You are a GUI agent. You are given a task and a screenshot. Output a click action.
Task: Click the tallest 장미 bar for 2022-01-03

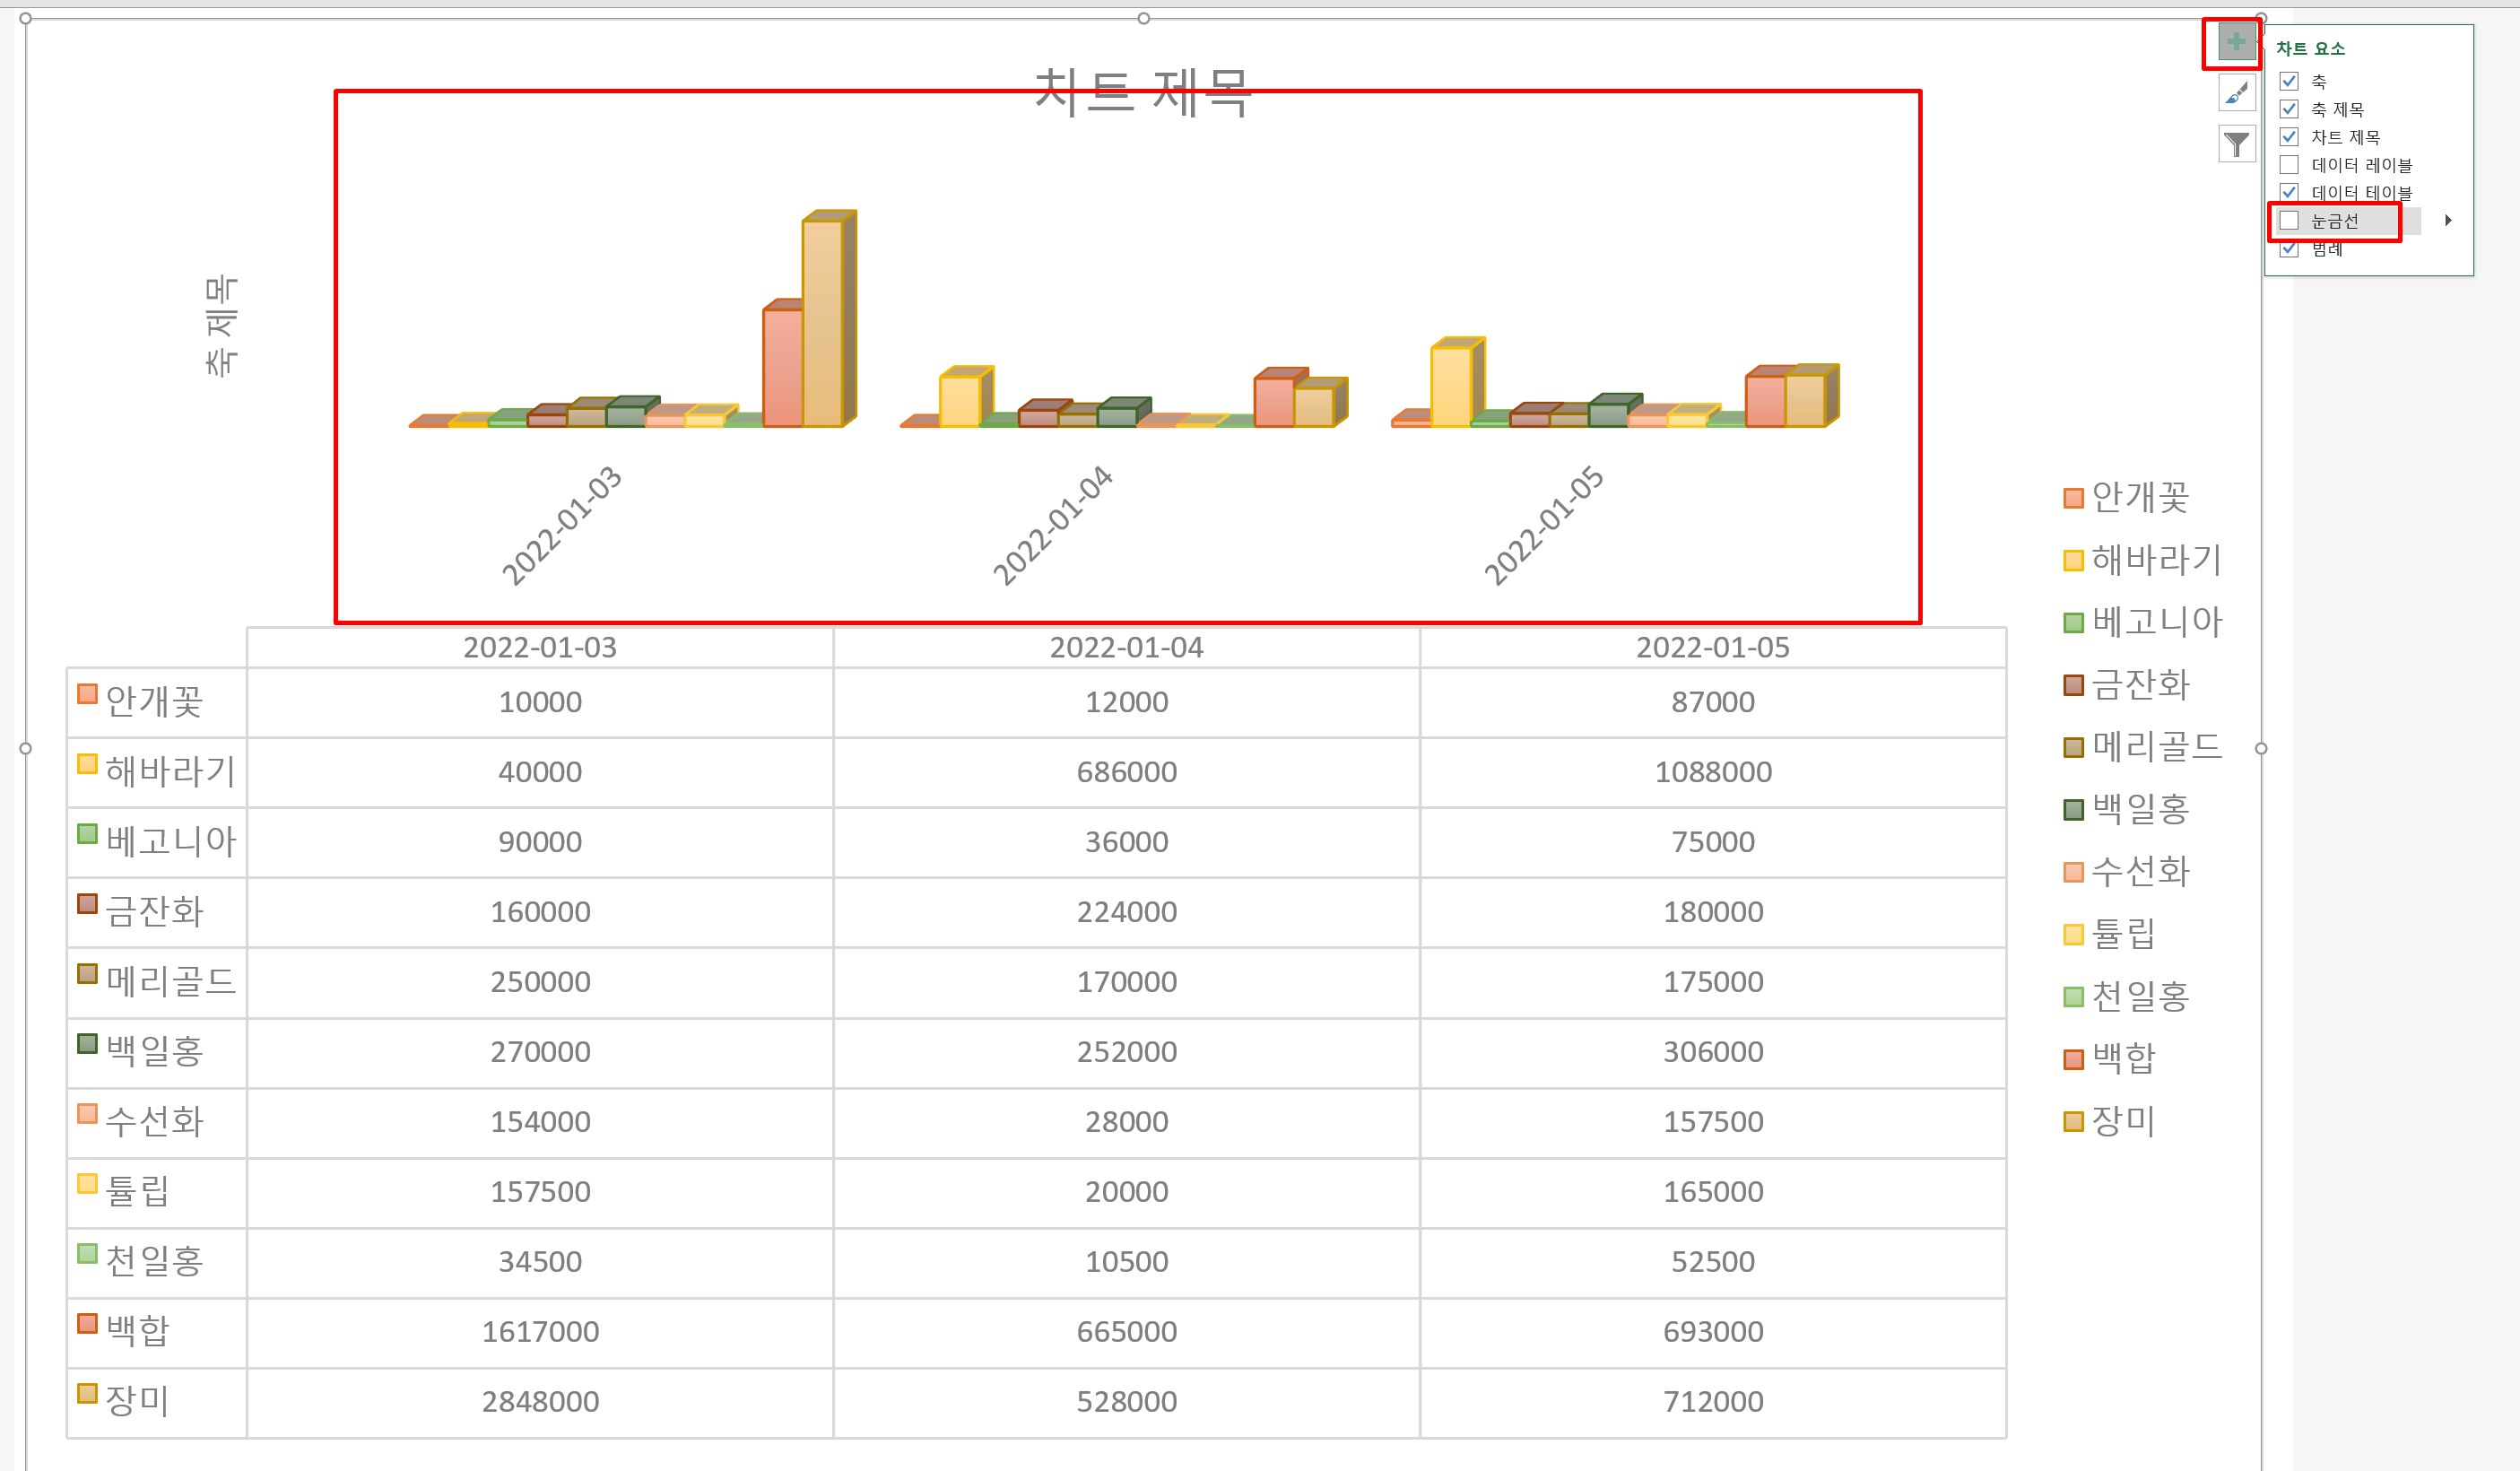coord(823,320)
